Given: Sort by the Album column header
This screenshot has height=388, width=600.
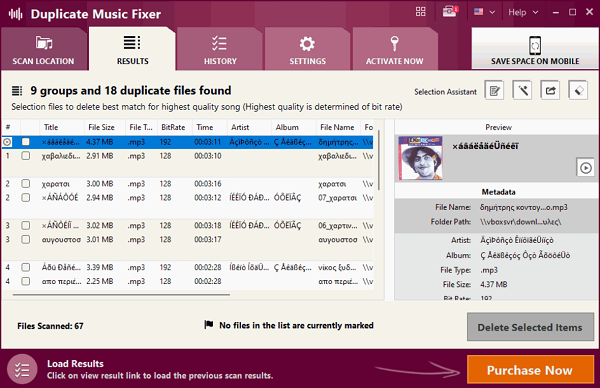Looking at the screenshot, I should pos(293,127).
